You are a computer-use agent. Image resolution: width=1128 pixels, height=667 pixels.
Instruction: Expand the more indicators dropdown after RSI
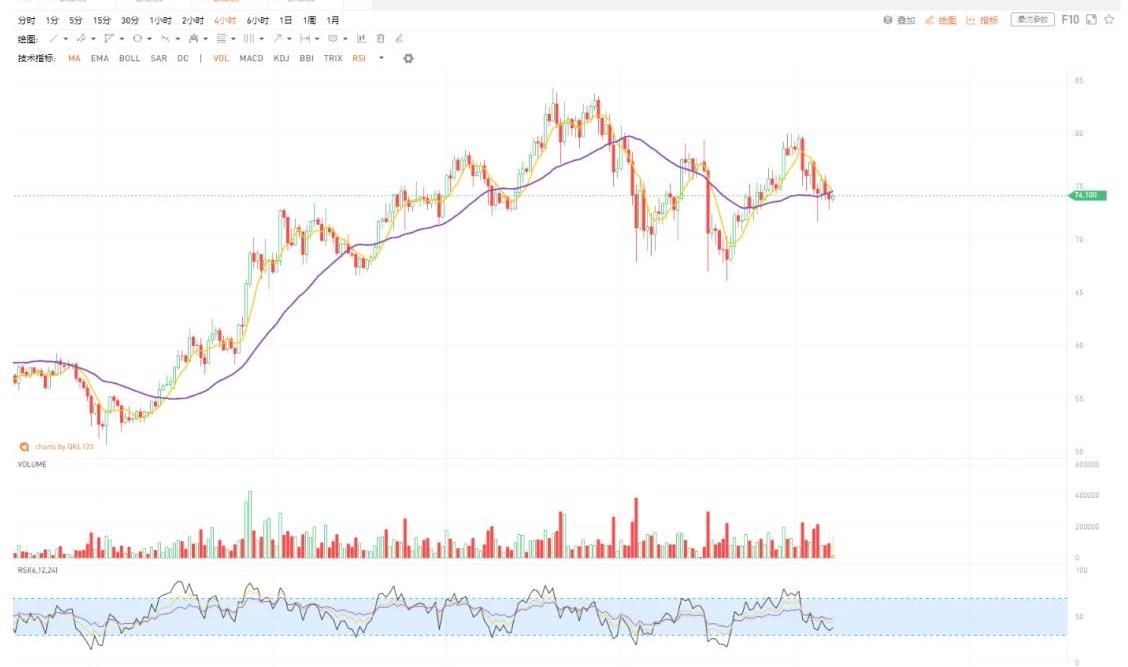click(381, 58)
